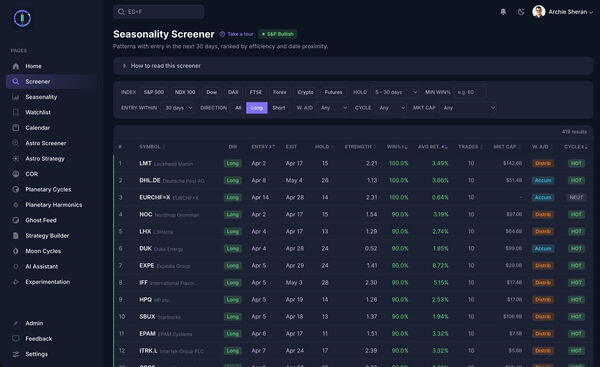
Task: Click Take a tour link
Action: tap(236, 34)
